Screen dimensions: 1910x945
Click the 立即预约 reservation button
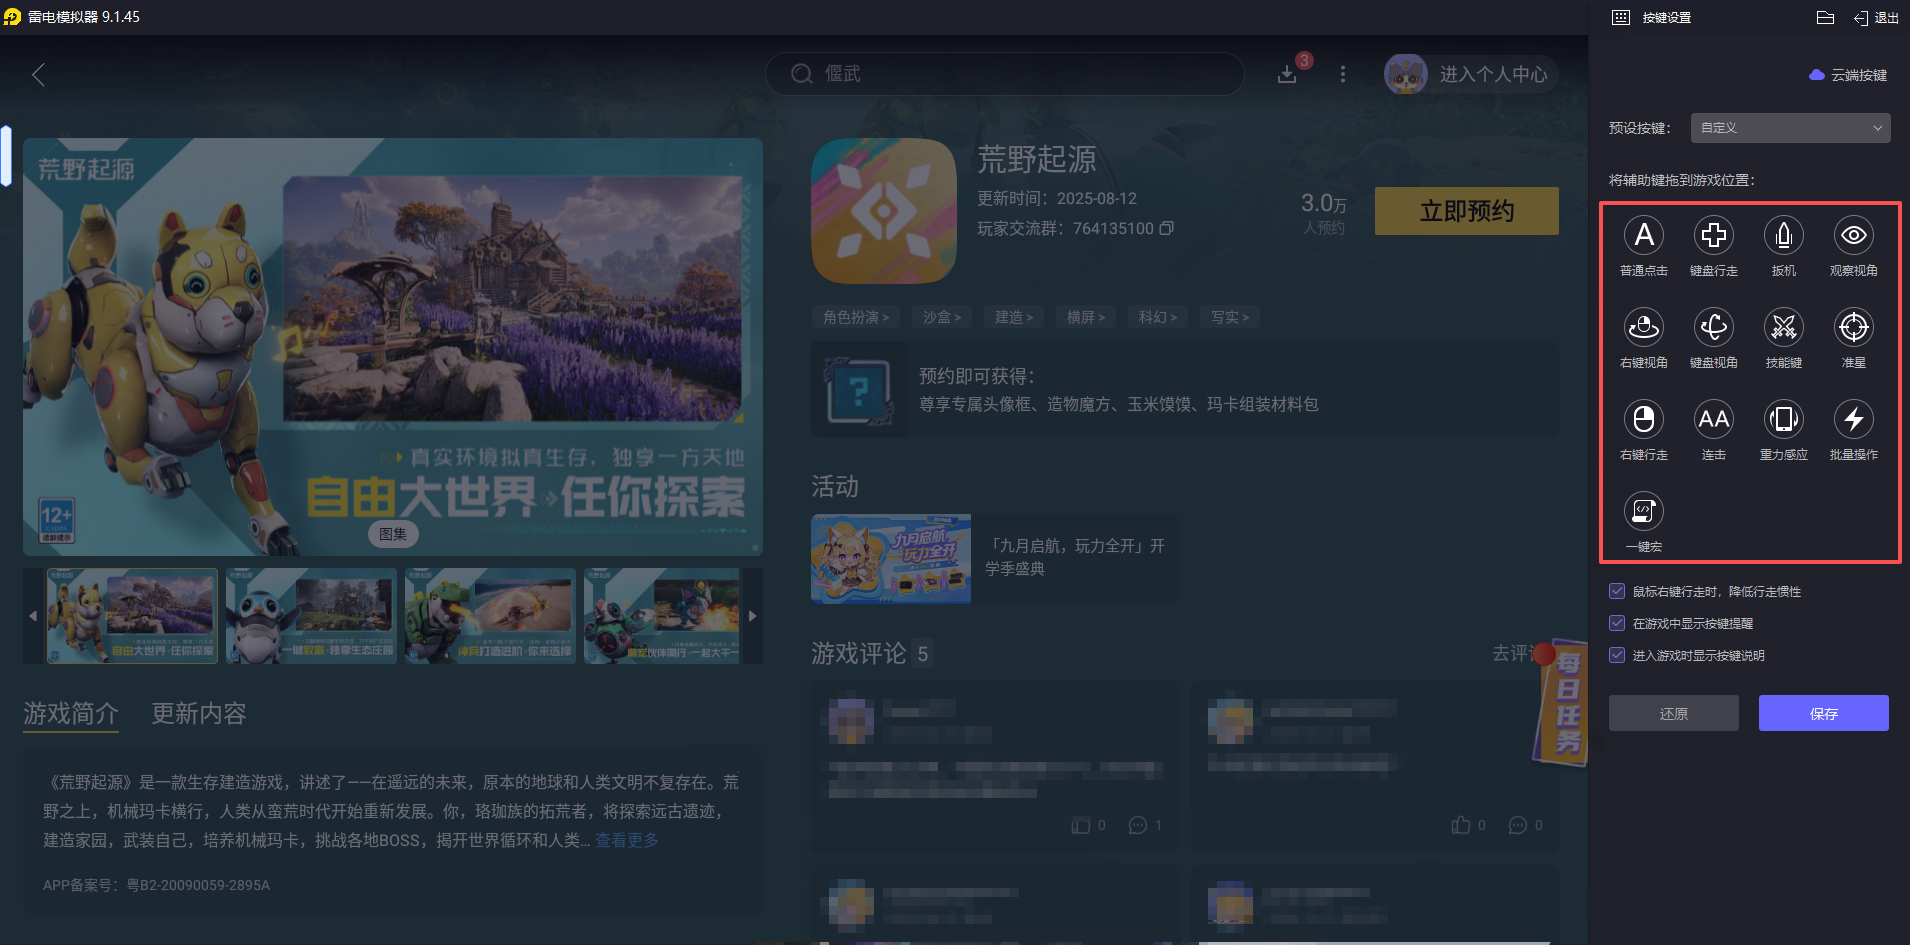tap(1466, 211)
